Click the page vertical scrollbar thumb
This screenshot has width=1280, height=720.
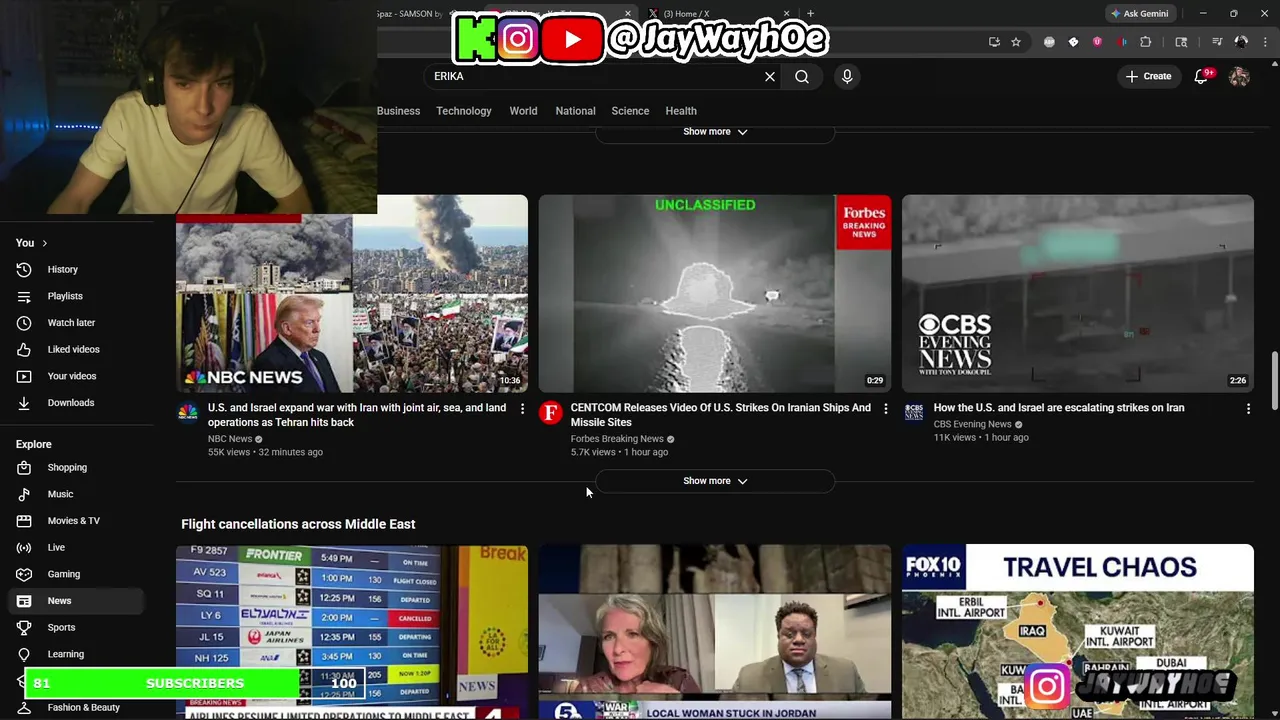coord(1274,380)
